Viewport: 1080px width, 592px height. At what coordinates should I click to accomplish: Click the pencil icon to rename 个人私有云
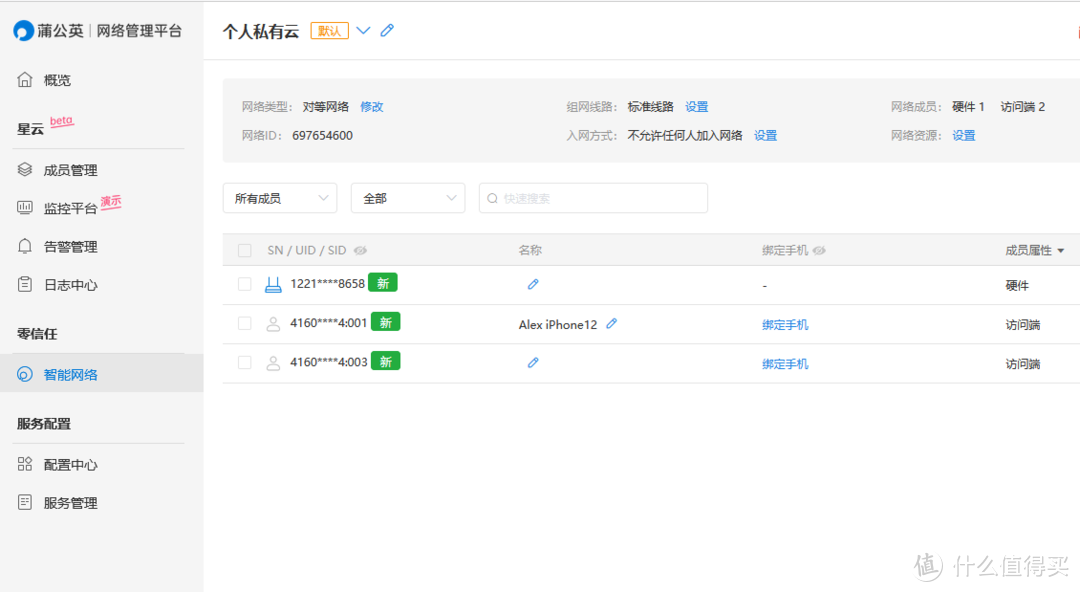click(387, 30)
